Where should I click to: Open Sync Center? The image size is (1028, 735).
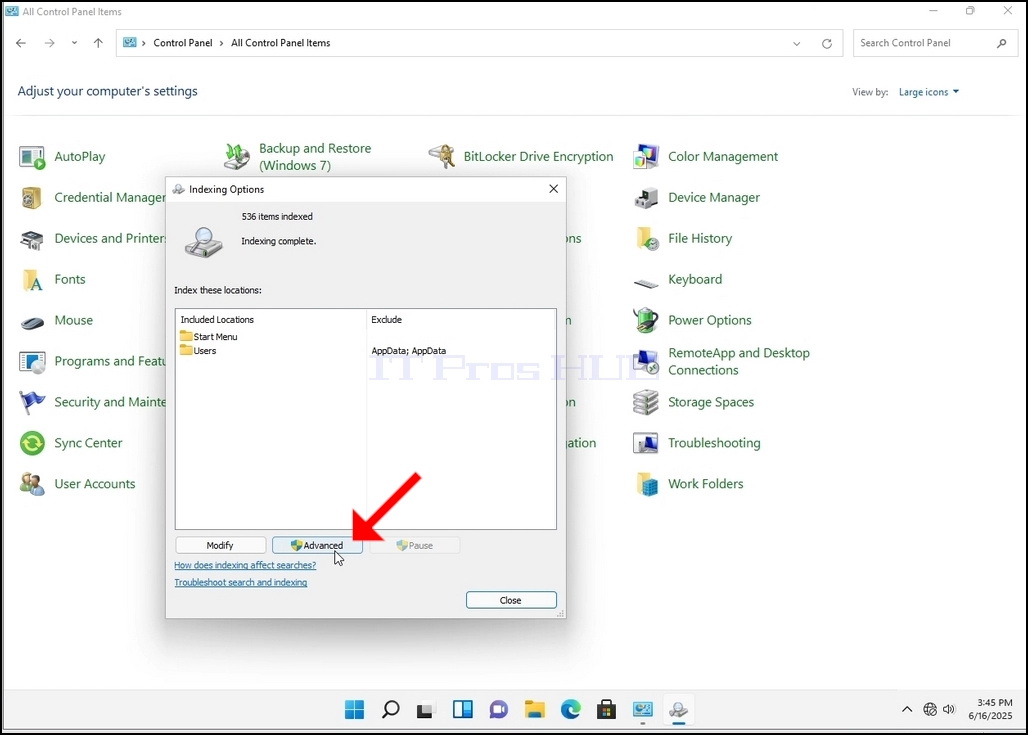click(x=71, y=443)
